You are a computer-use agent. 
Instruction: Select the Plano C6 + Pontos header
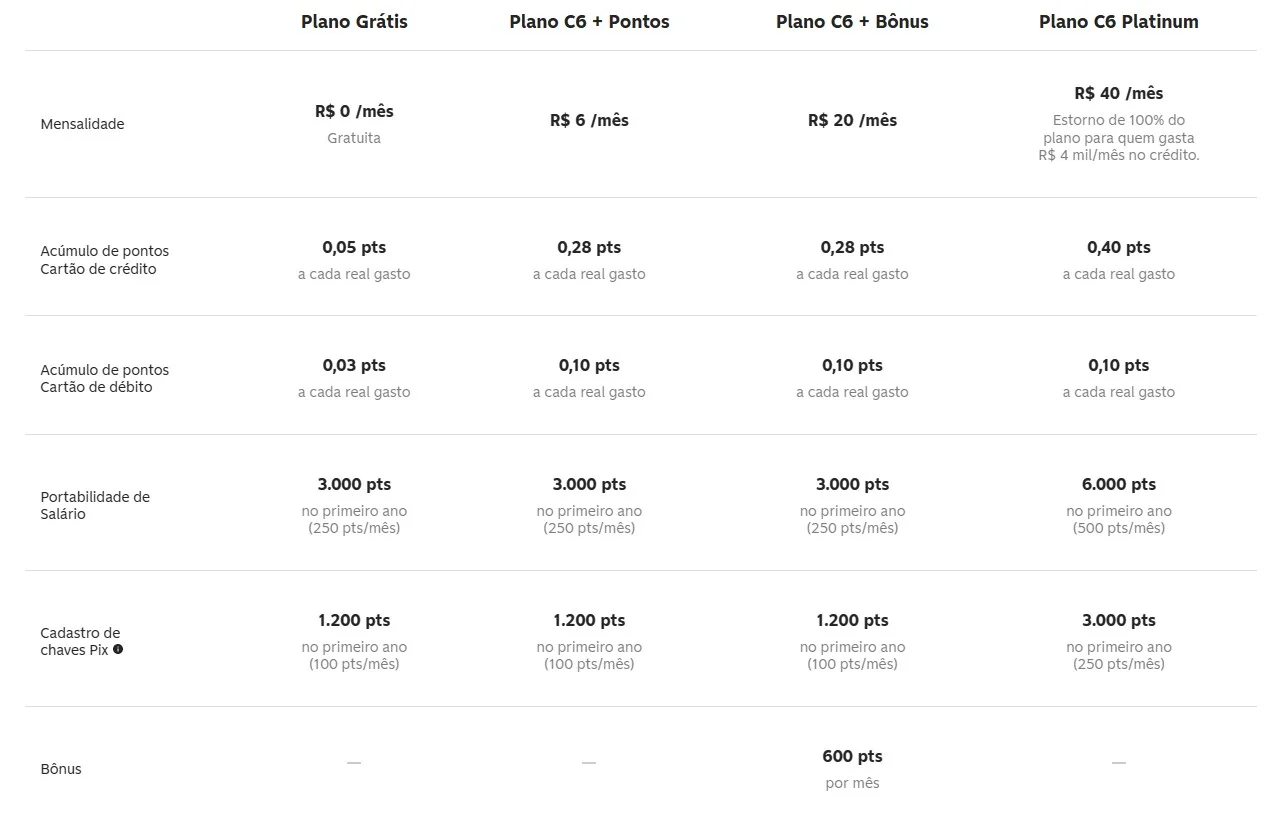pos(589,22)
